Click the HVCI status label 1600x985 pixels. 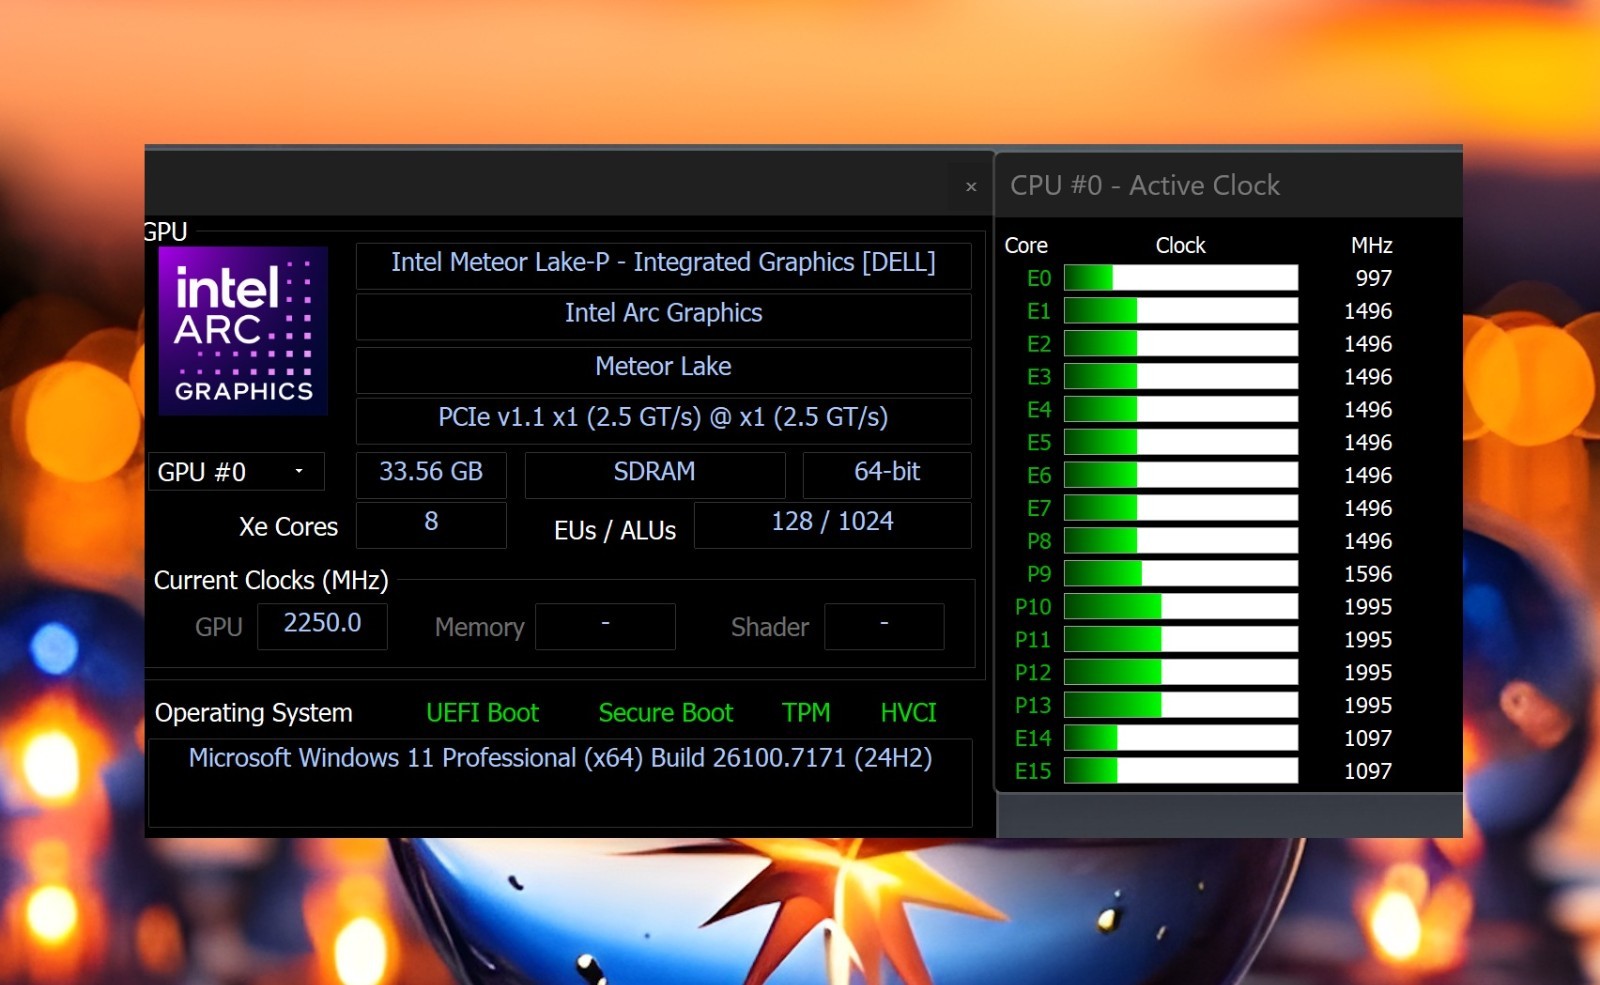(908, 713)
